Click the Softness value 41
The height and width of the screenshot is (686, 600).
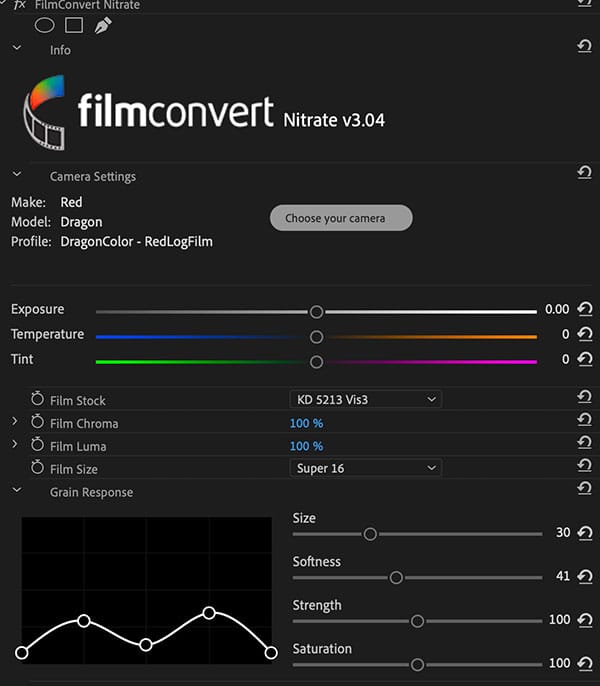(563, 576)
